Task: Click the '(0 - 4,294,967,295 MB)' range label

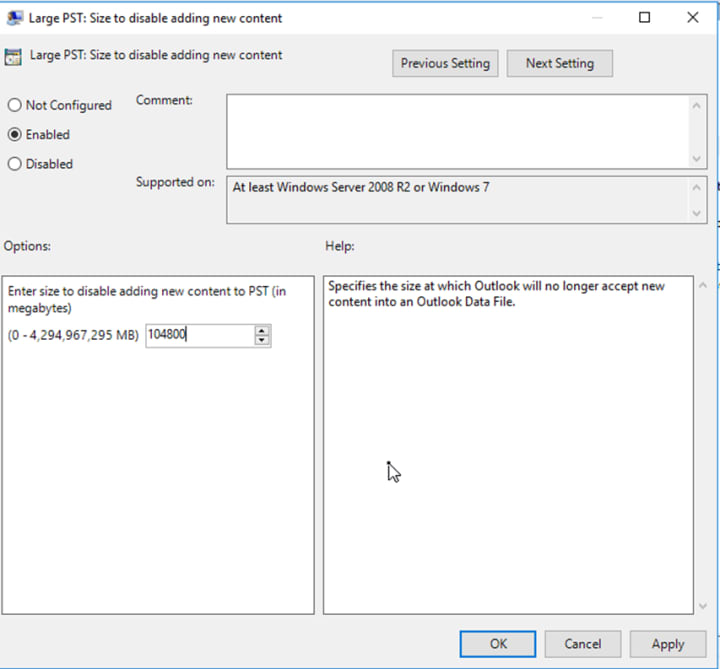Action: pyautogui.click(x=73, y=335)
